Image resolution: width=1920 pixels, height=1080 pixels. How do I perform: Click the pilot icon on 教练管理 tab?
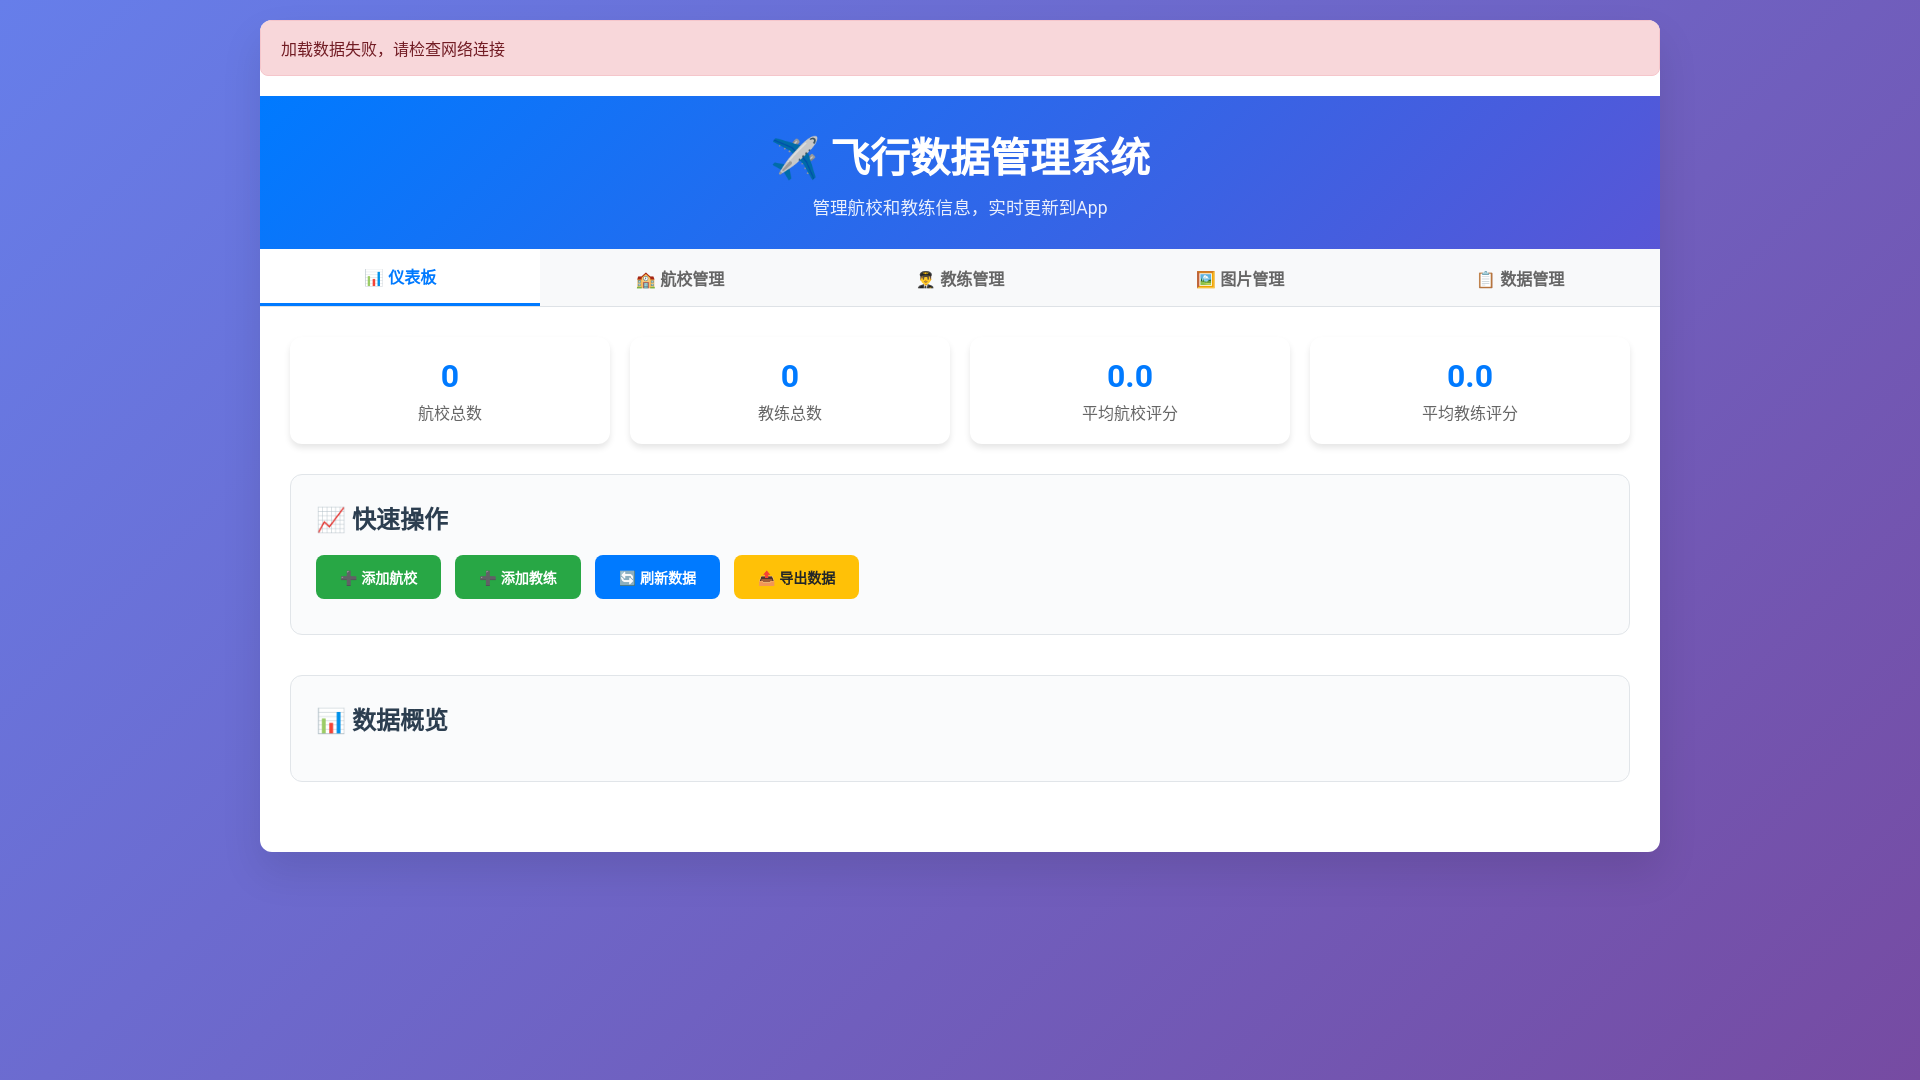925,280
